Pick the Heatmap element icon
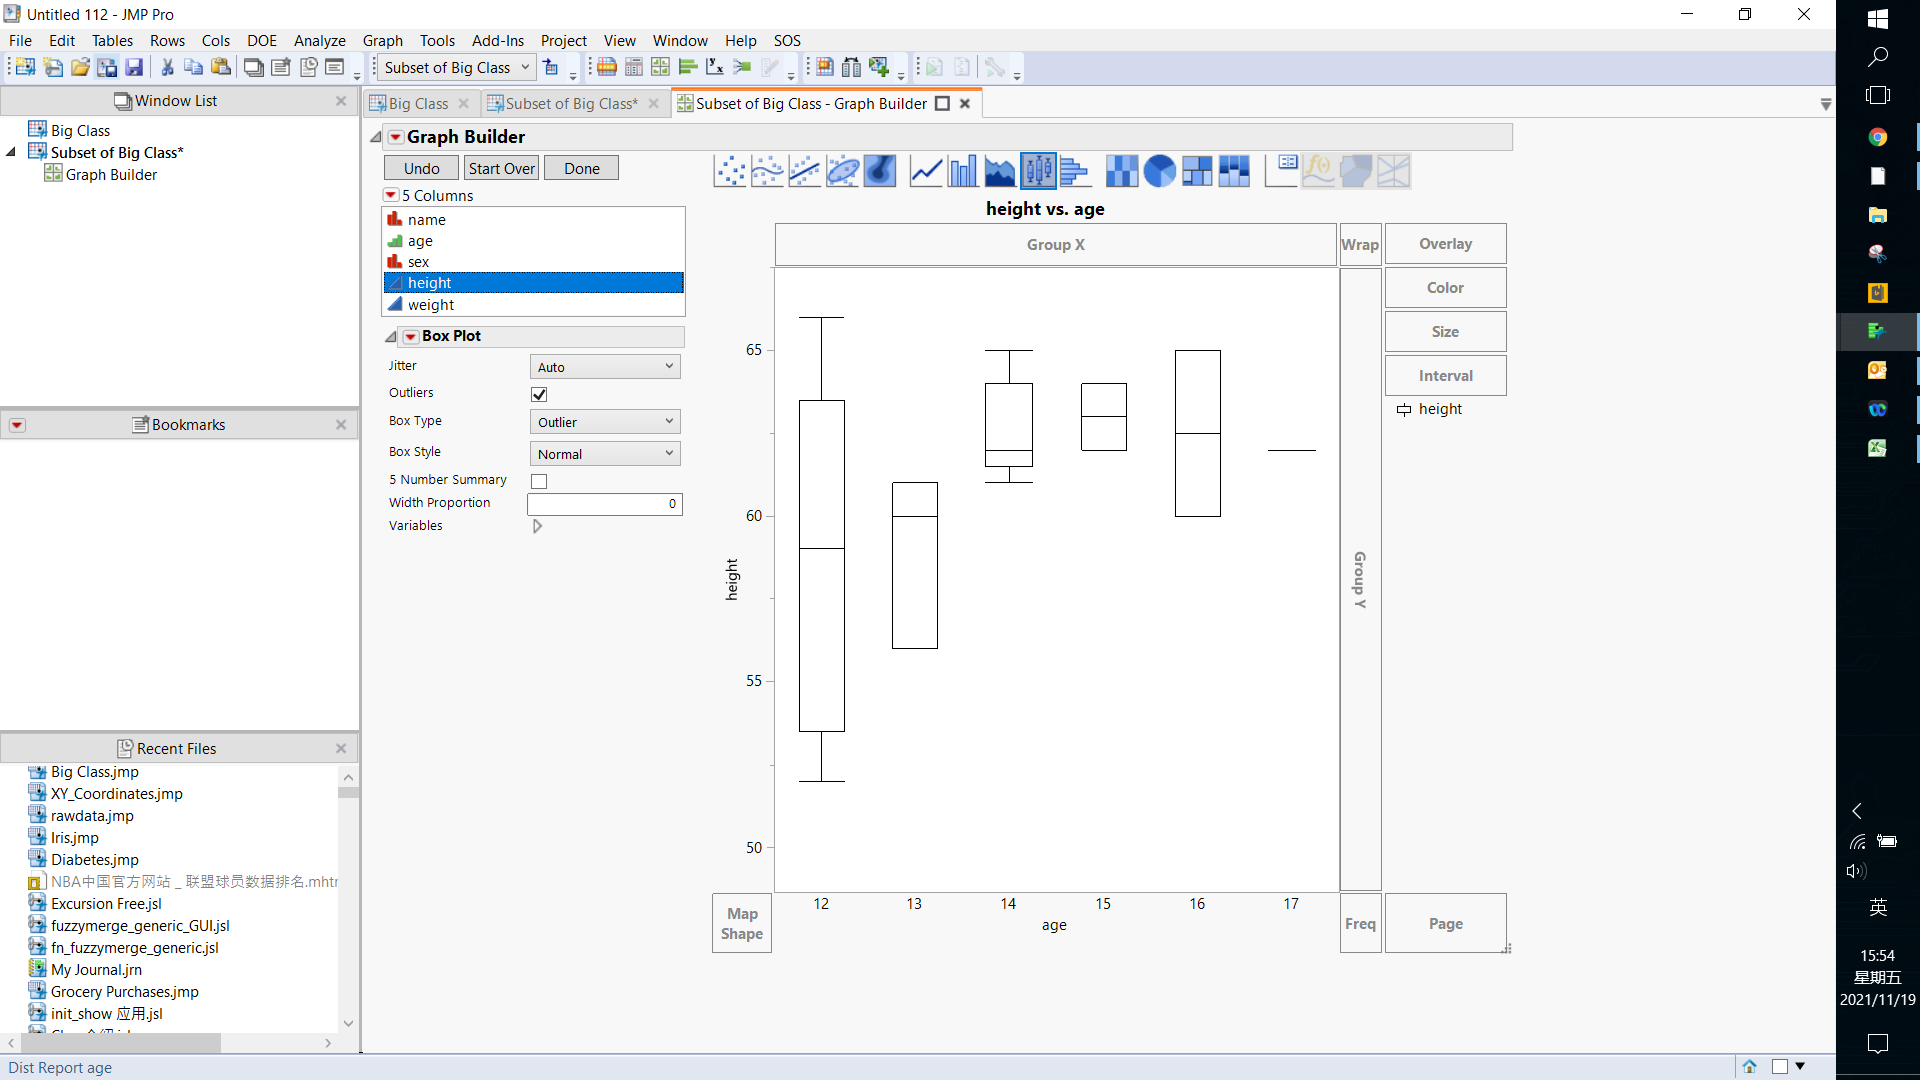 point(1121,171)
